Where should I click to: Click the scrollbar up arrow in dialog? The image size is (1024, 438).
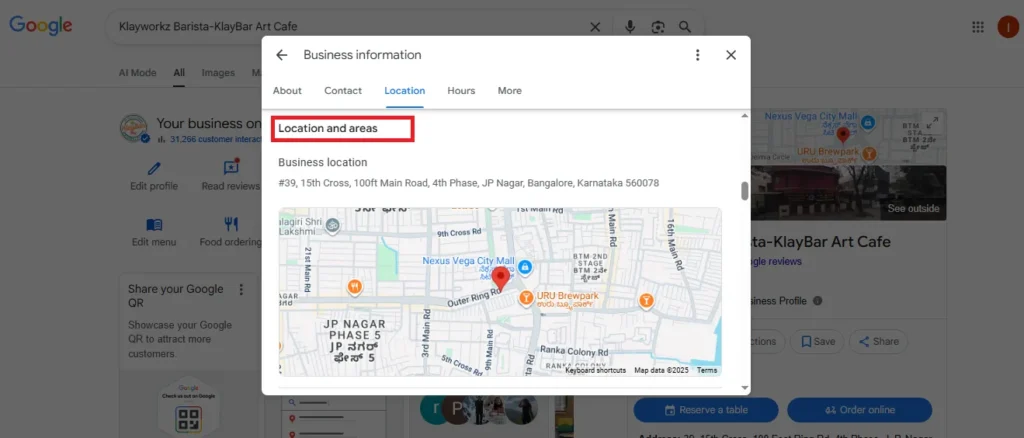(x=744, y=116)
